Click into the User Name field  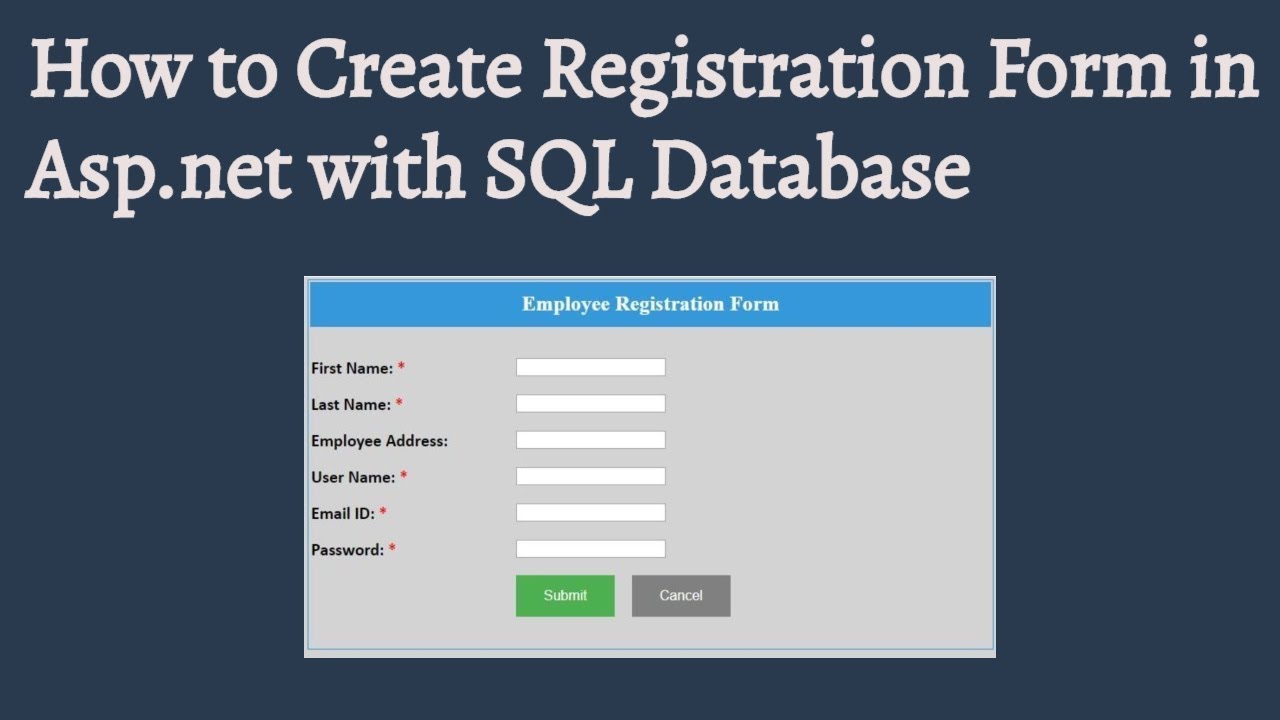point(590,476)
